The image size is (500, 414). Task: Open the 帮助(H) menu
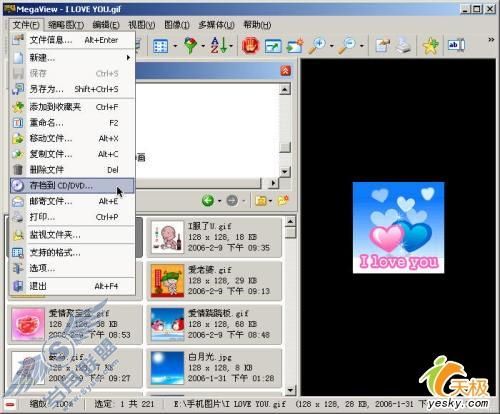257,25
